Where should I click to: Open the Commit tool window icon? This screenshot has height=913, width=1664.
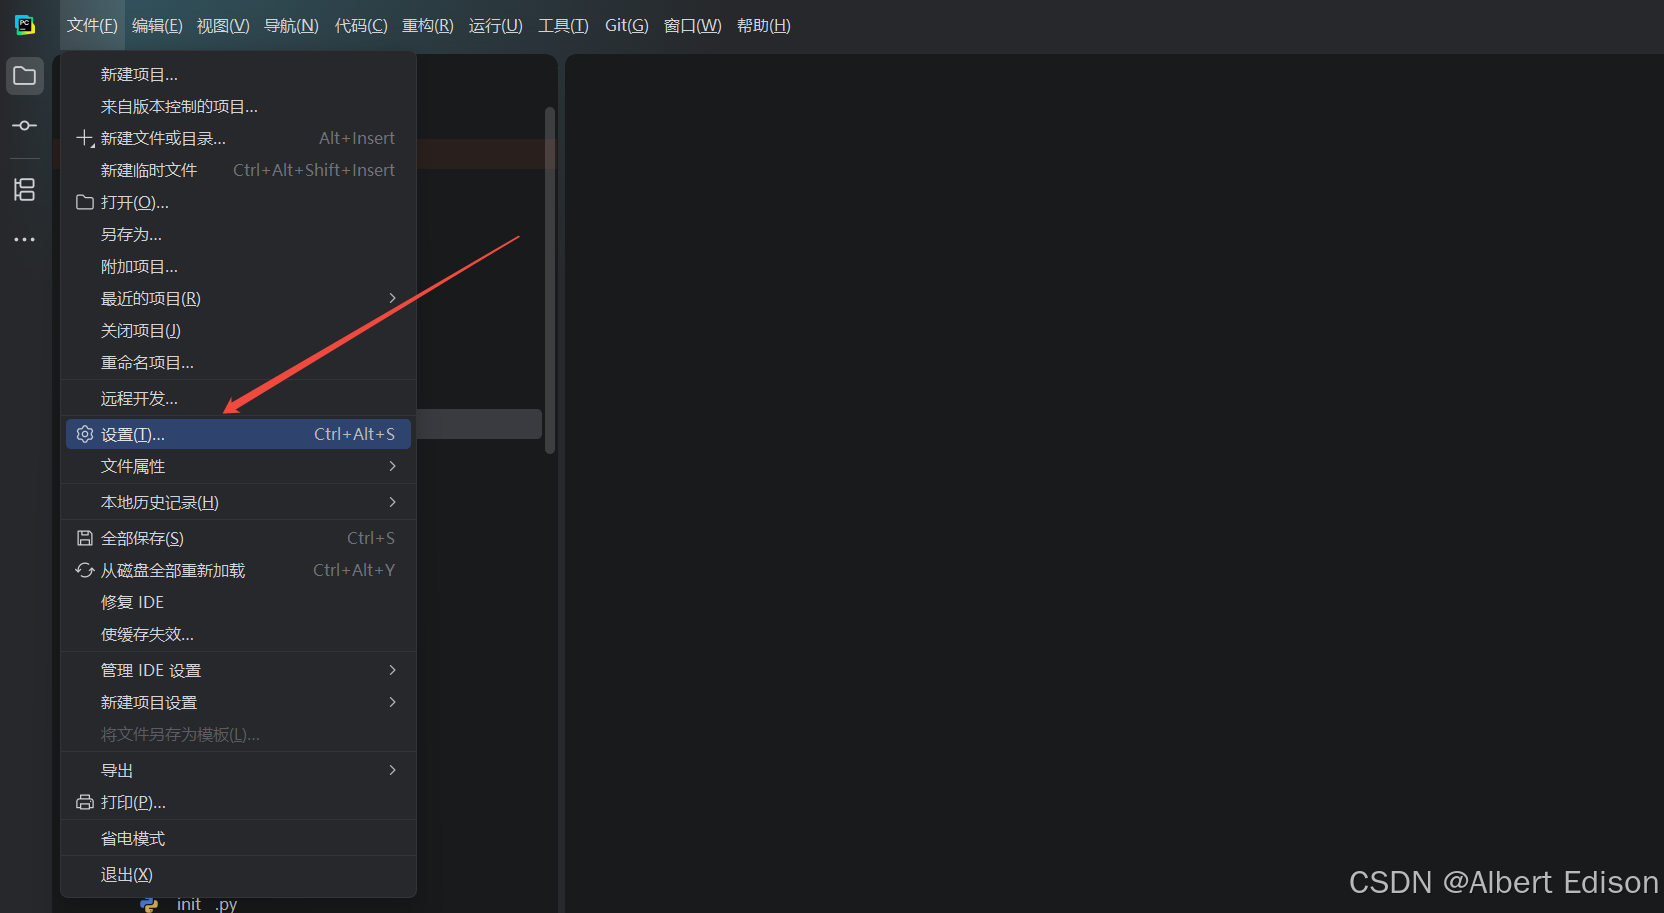click(25, 126)
